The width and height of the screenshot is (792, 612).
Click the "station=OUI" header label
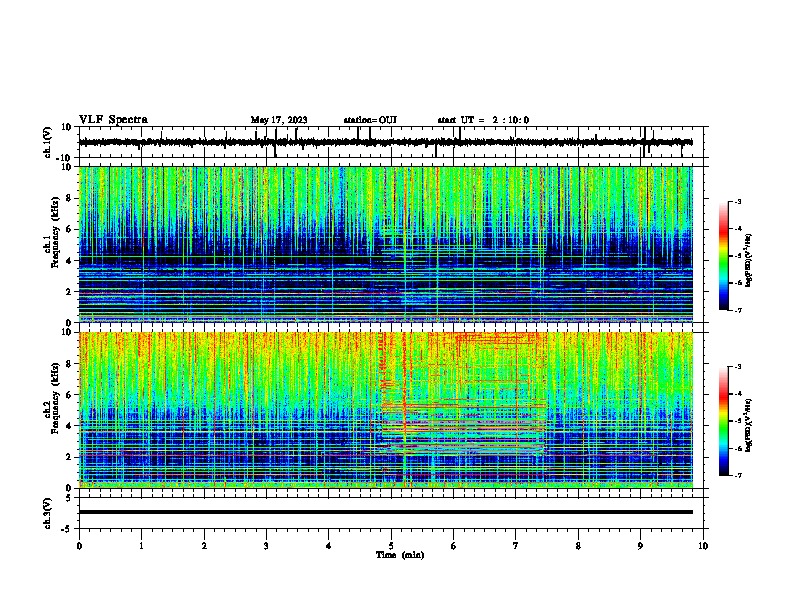click(370, 120)
